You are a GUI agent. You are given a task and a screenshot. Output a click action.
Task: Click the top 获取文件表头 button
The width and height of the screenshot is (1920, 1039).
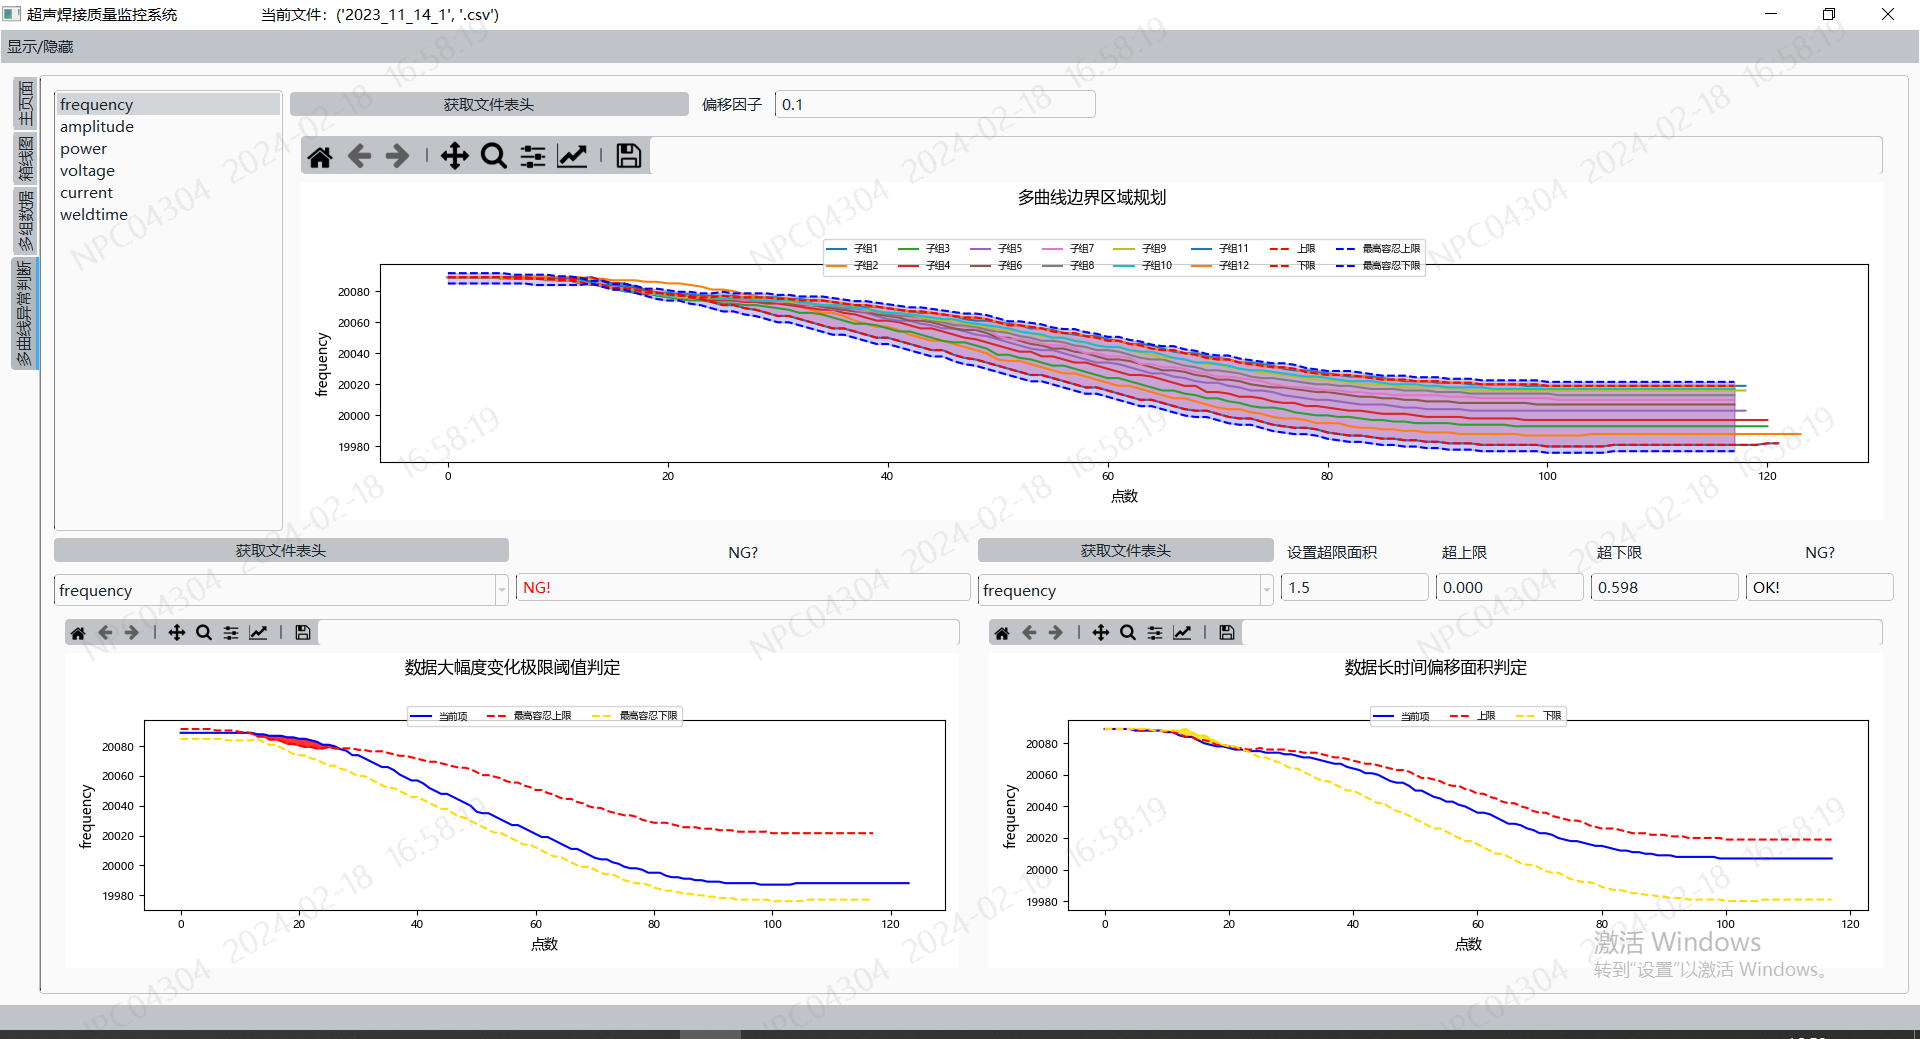[x=489, y=105]
